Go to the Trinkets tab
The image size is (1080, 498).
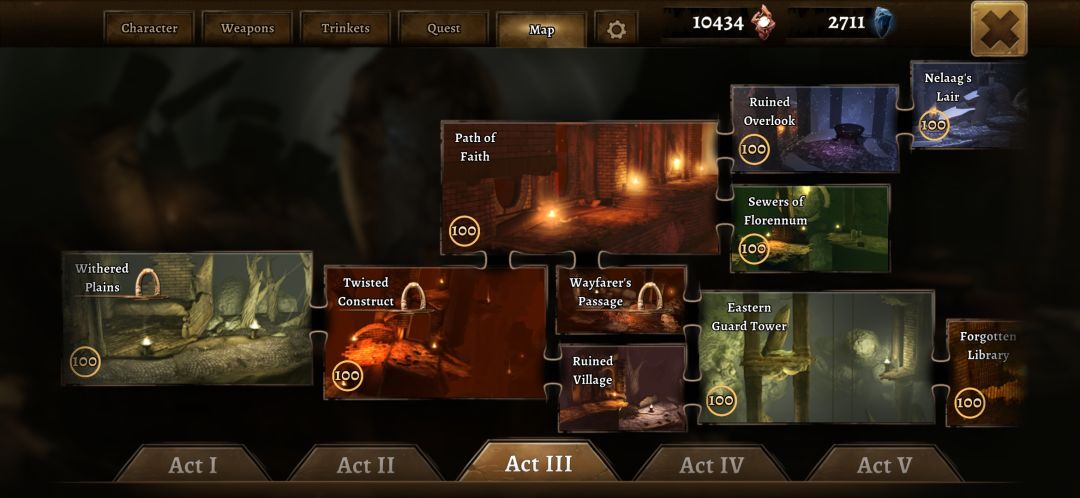[346, 28]
